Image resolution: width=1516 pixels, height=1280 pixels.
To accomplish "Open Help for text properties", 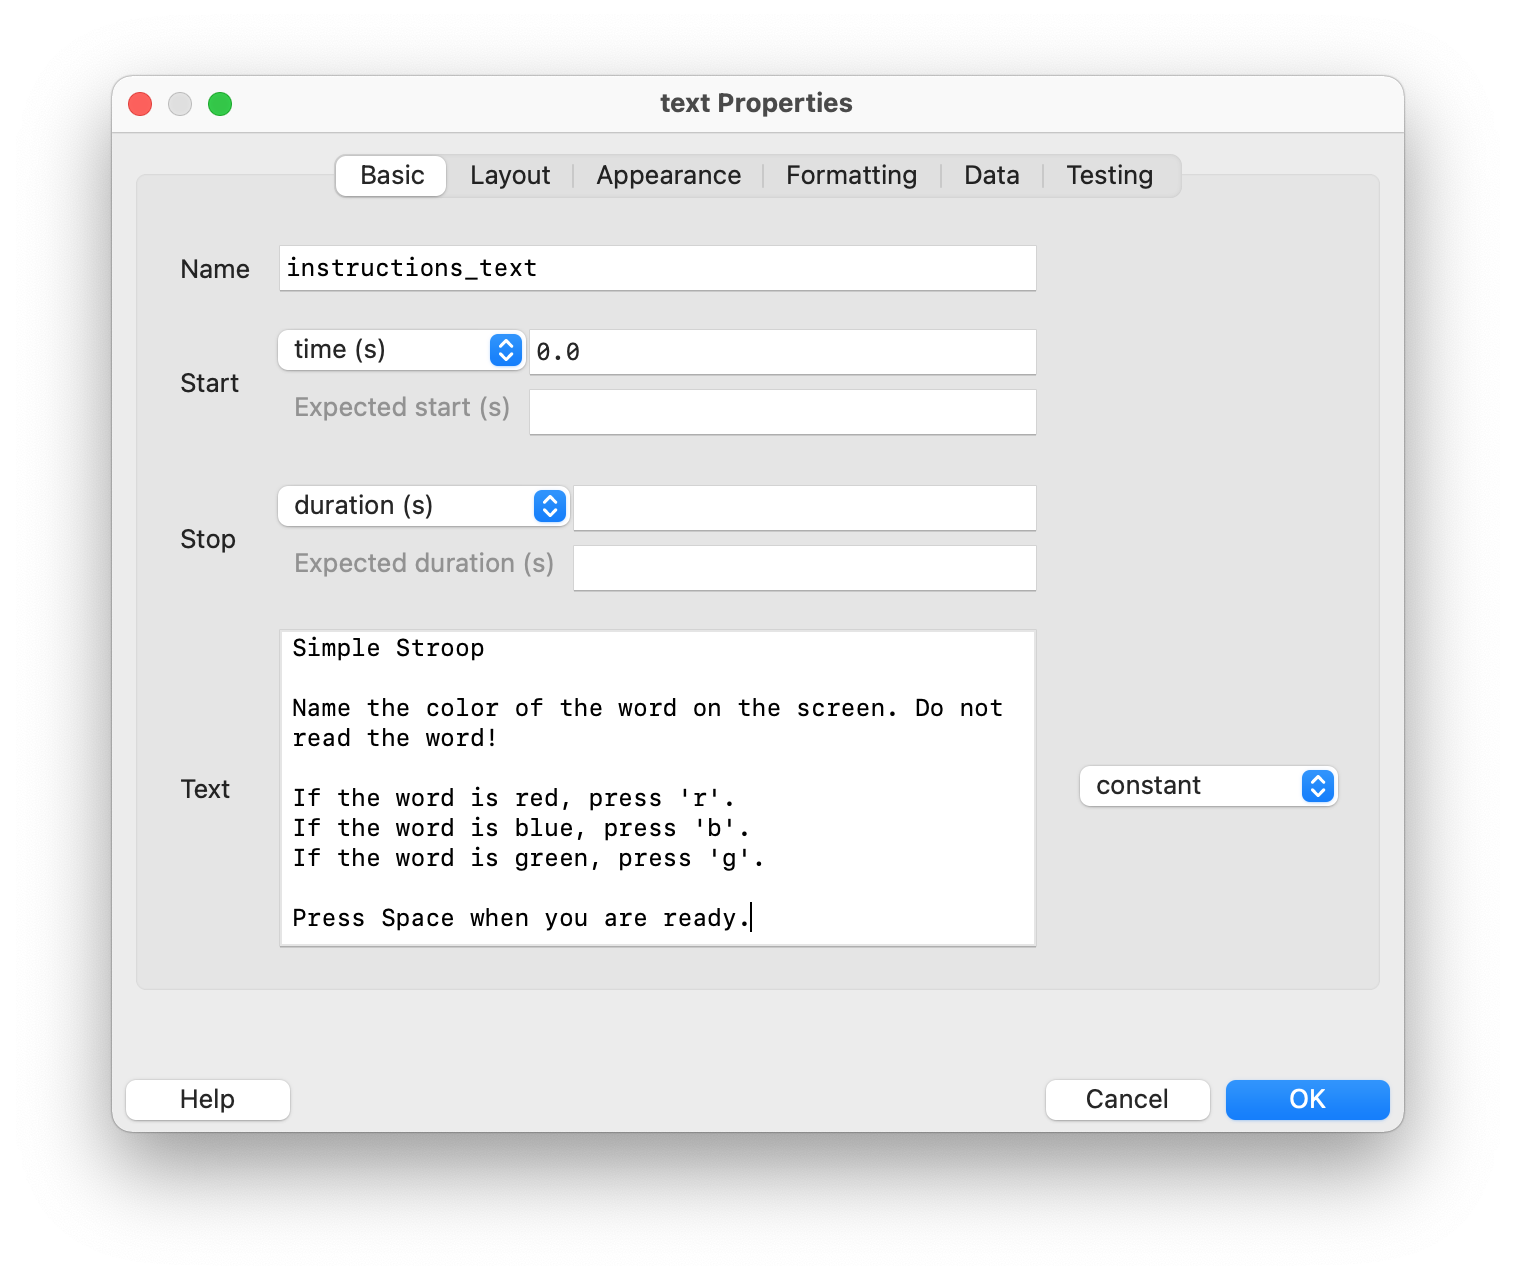I will pyautogui.click(x=208, y=1100).
